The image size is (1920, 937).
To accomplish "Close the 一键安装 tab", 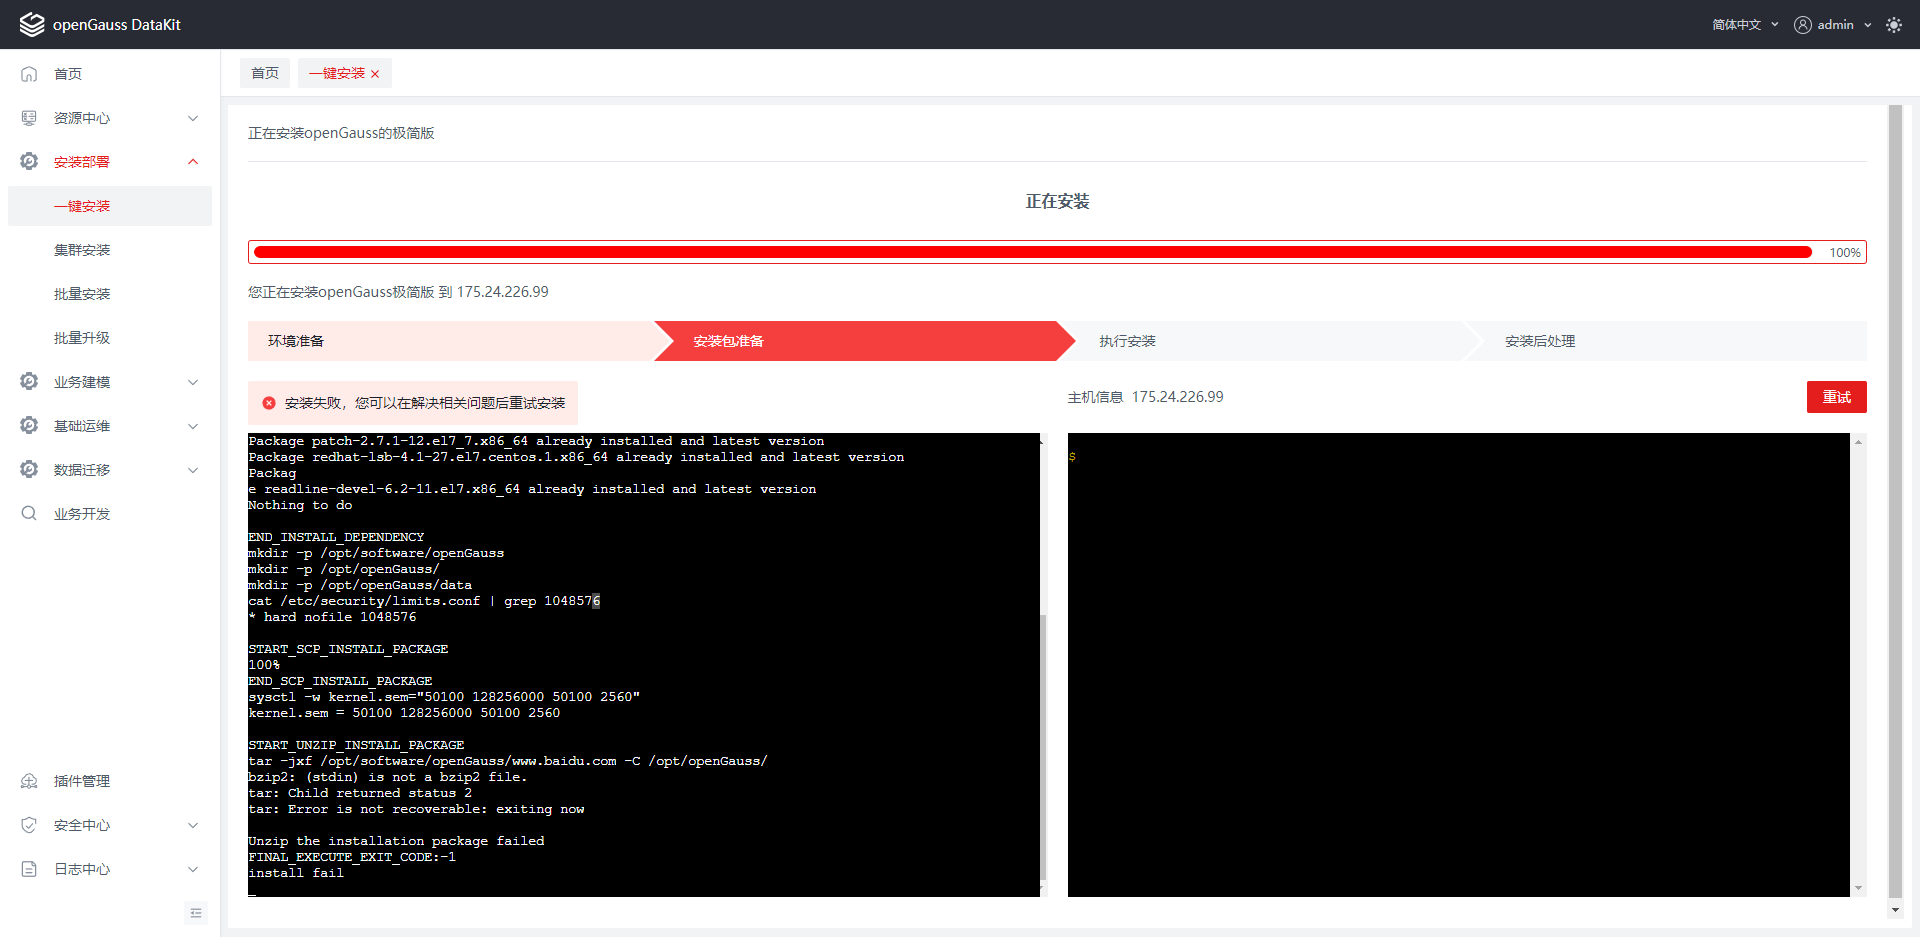I will click(x=375, y=74).
